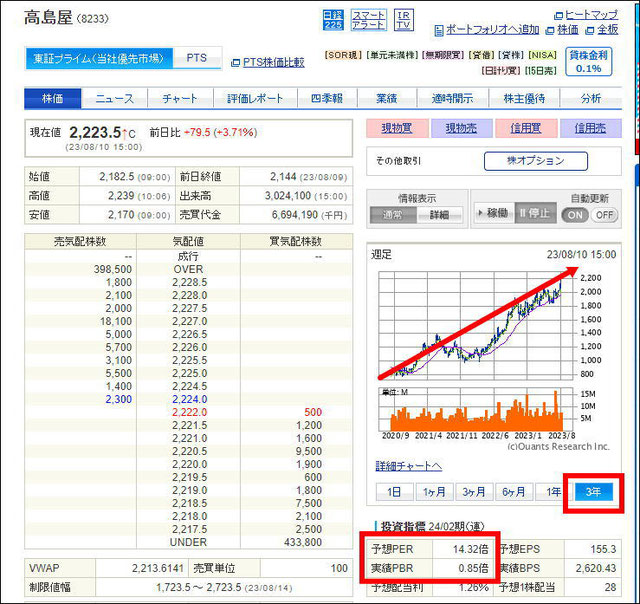
Task: Open the 株主優待 tab
Action: click(524, 98)
